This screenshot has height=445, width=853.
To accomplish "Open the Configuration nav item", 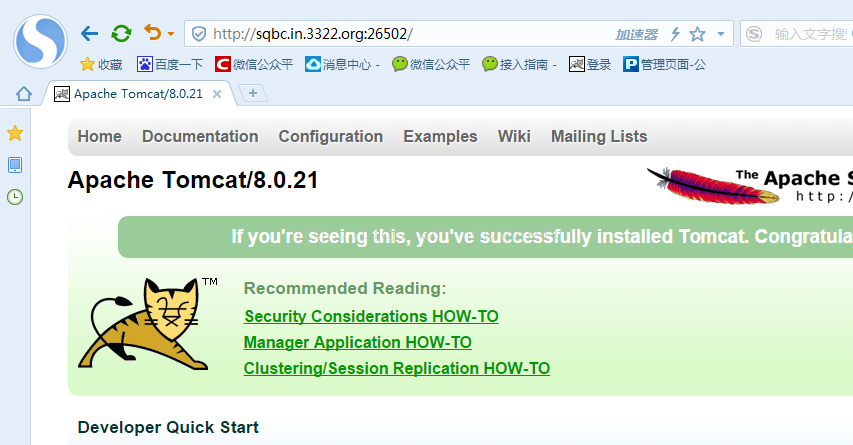I will tap(331, 136).
